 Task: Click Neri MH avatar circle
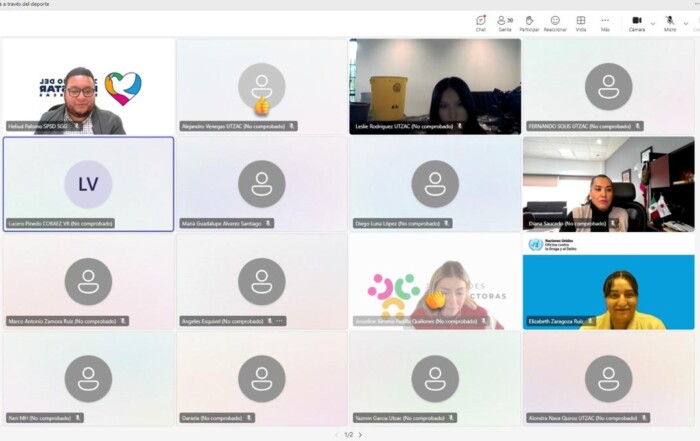[88, 379]
